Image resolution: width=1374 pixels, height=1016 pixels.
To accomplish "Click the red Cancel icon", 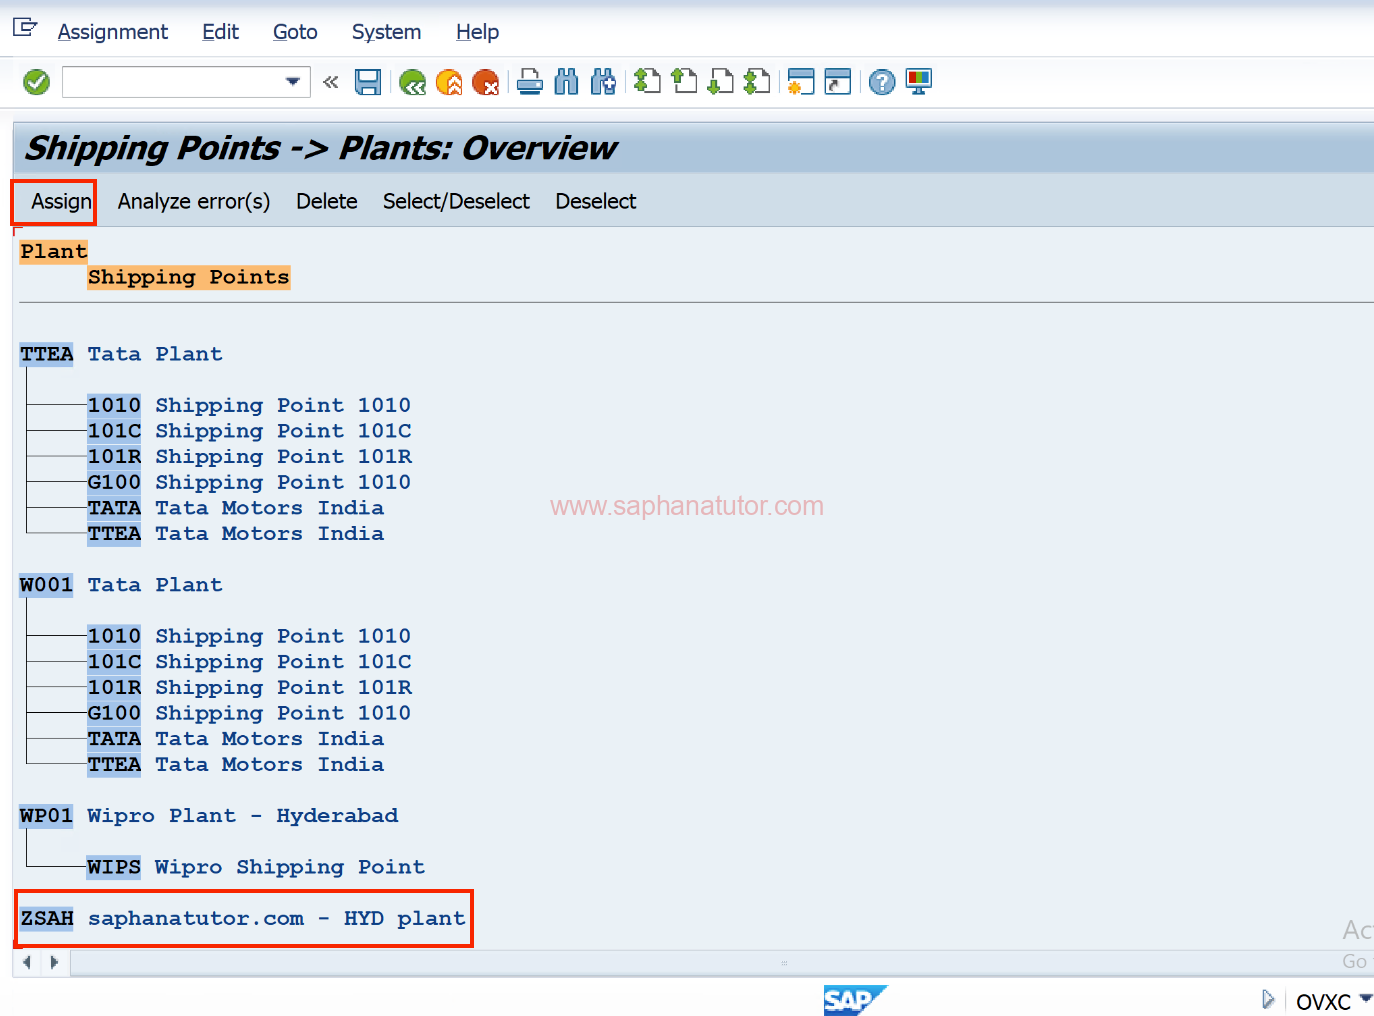I will coord(486,82).
